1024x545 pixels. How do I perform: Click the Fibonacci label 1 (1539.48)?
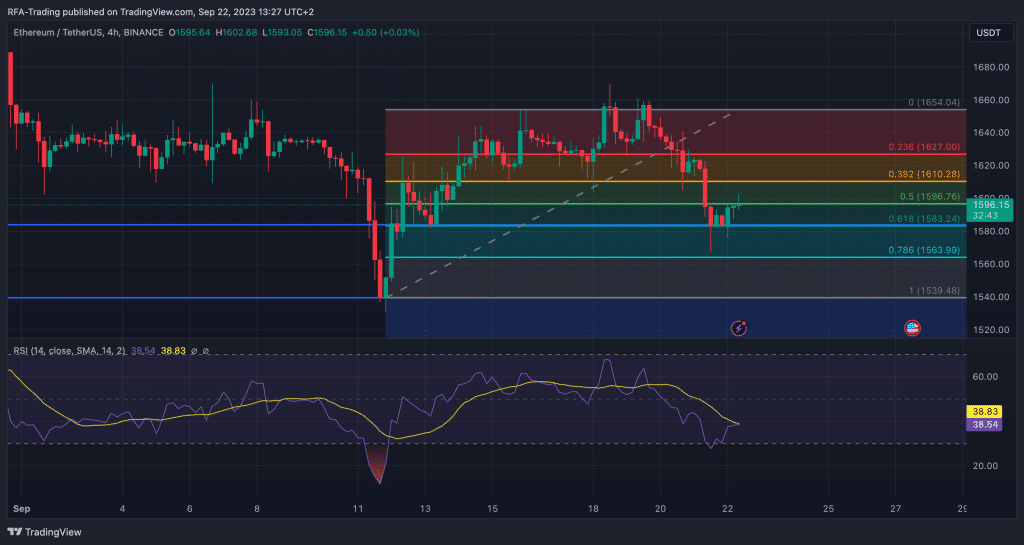point(935,290)
